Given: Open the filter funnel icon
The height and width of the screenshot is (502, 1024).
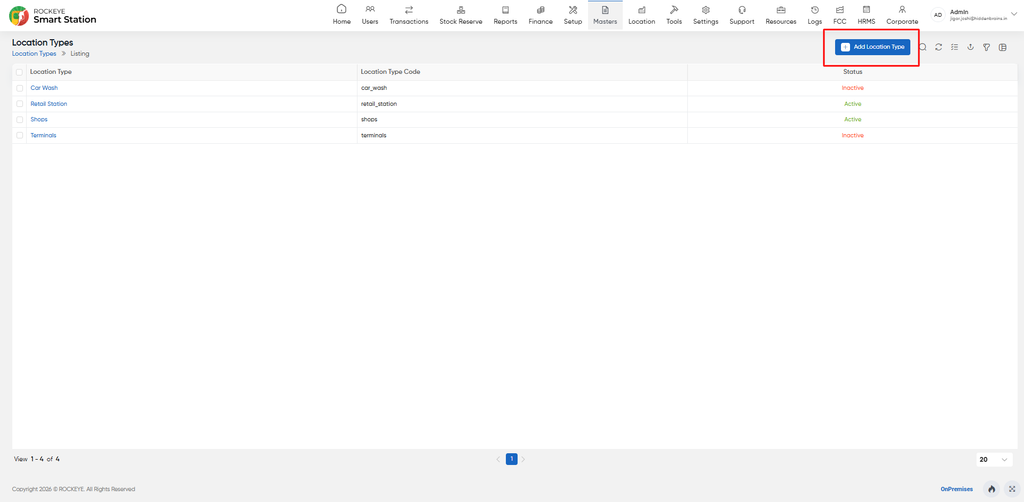Looking at the screenshot, I should tap(987, 47).
